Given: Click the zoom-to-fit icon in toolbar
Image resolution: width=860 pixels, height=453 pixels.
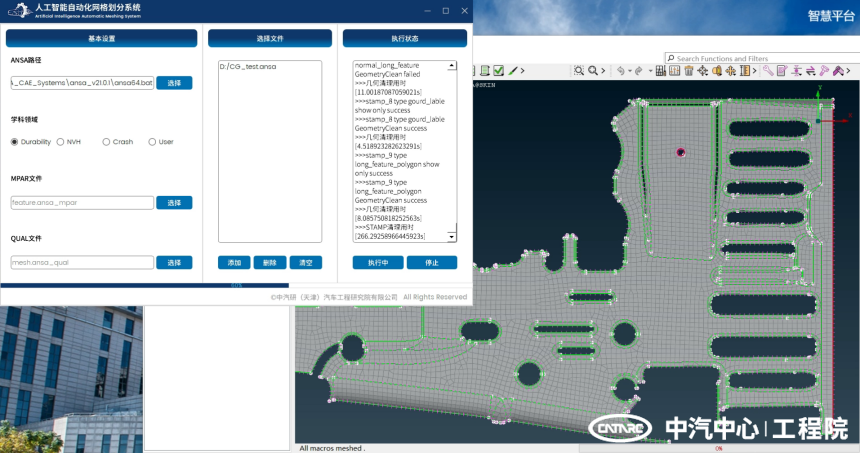Looking at the screenshot, I should click(x=578, y=70).
